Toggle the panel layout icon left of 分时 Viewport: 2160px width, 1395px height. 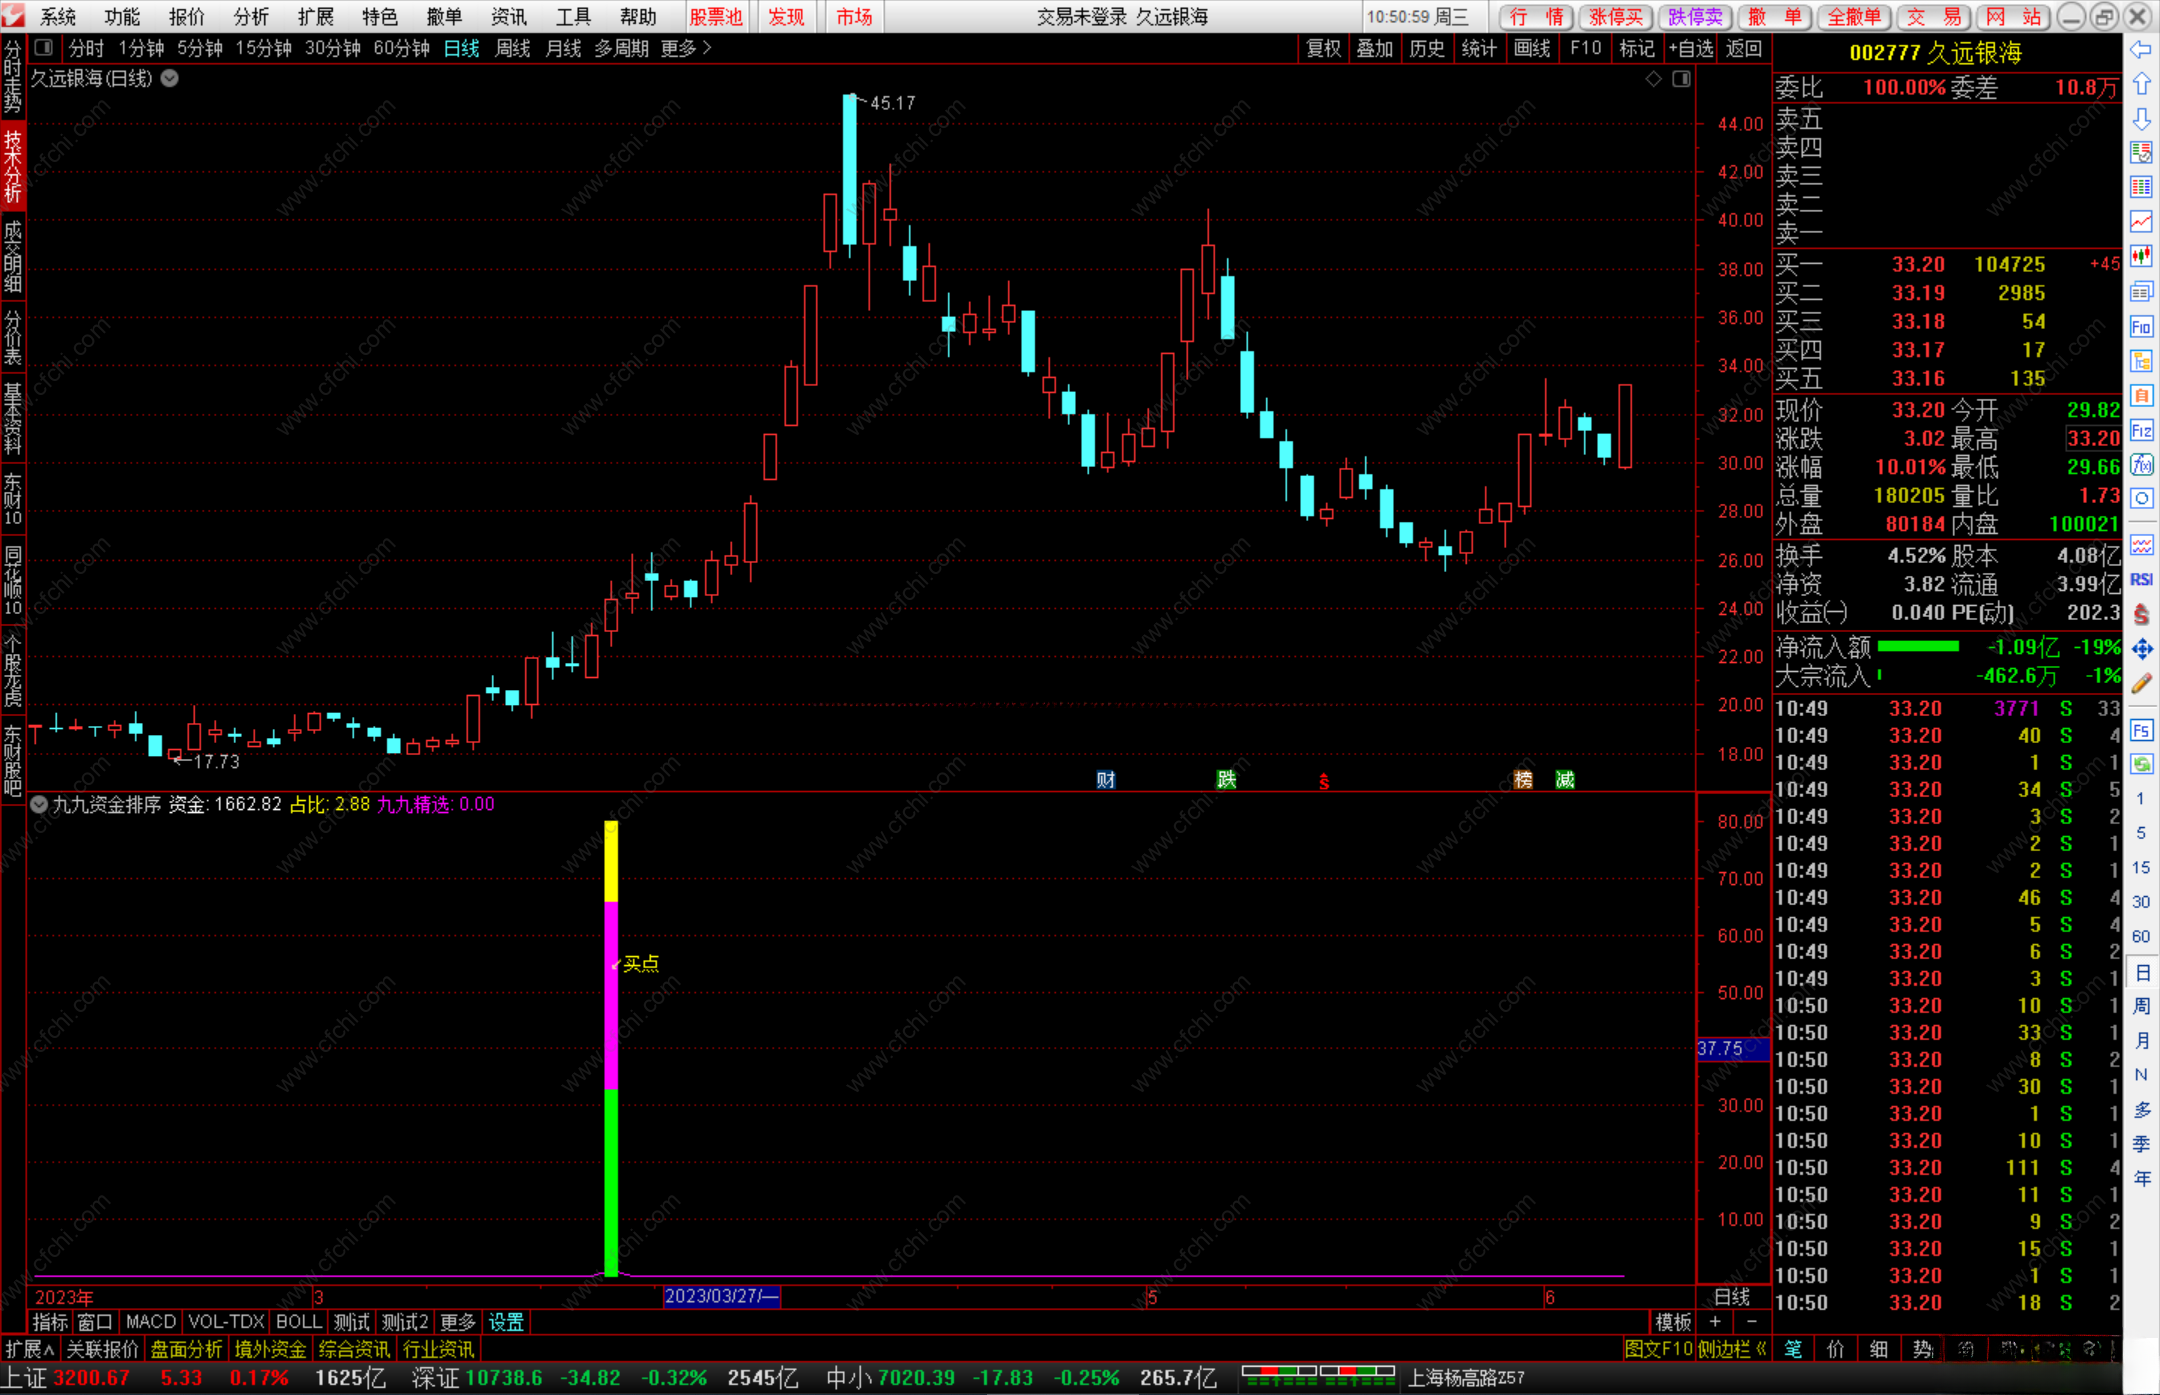pos(43,48)
